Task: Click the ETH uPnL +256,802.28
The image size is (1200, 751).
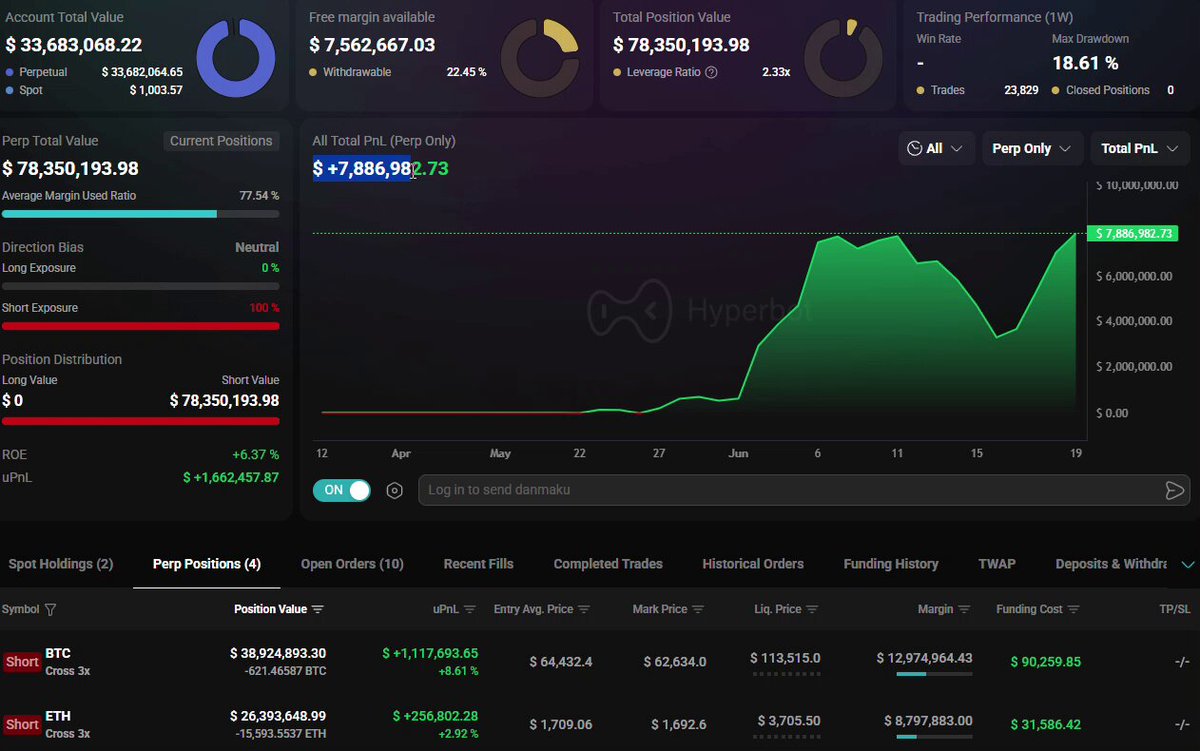Action: [x=435, y=716]
